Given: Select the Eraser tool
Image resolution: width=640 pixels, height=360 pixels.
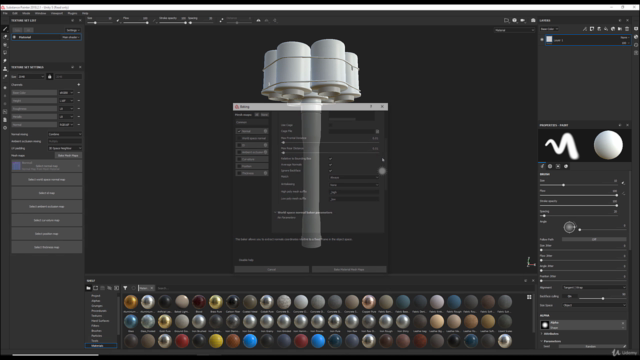Looking at the screenshot, I should pos(5,37).
